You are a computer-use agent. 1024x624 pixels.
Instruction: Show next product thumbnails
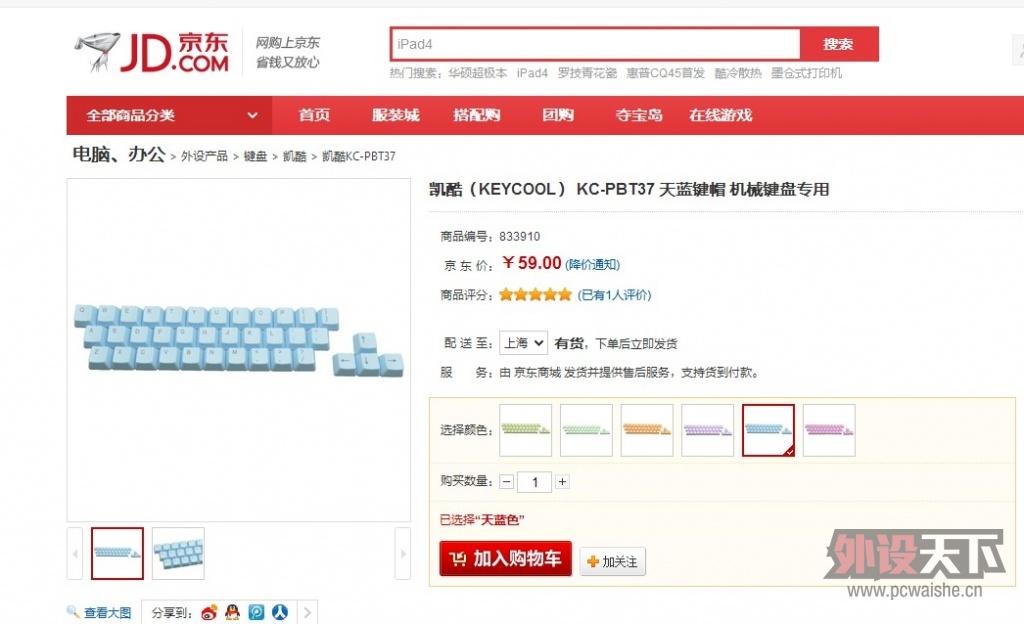click(x=403, y=554)
